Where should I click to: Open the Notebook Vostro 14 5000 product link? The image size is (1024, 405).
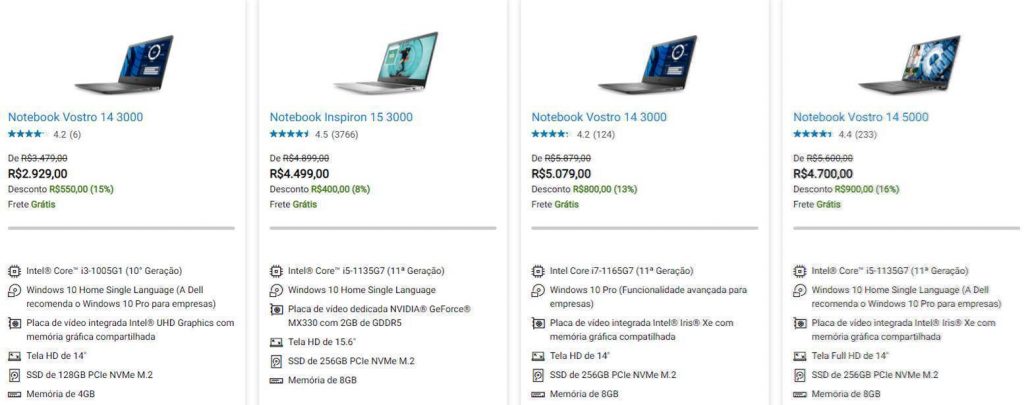[861, 117]
